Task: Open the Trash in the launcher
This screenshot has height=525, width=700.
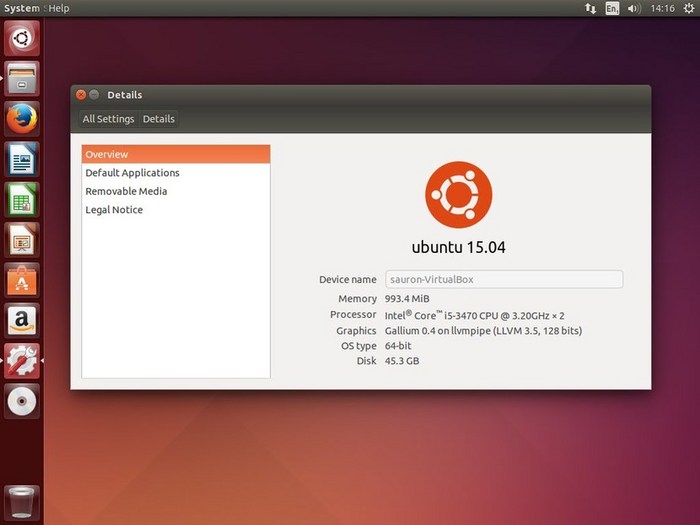Action: [x=21, y=503]
